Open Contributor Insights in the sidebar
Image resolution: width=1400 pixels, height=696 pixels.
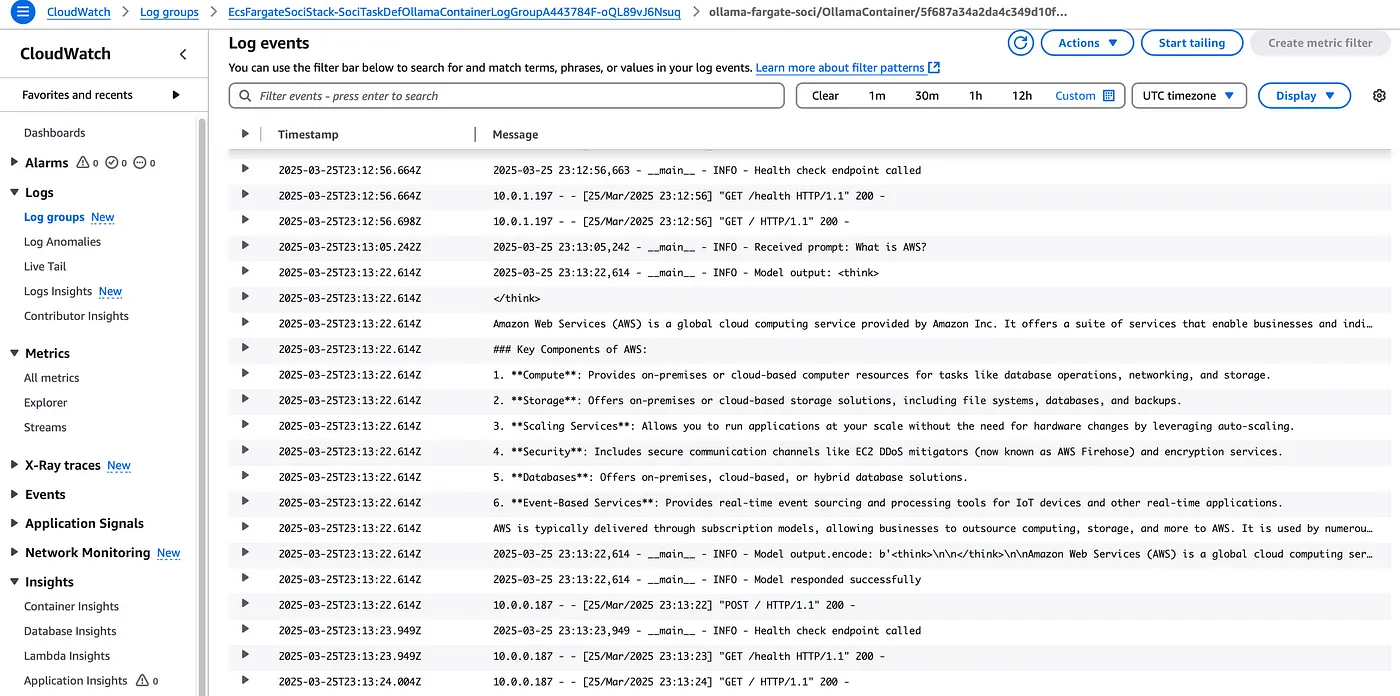point(76,316)
